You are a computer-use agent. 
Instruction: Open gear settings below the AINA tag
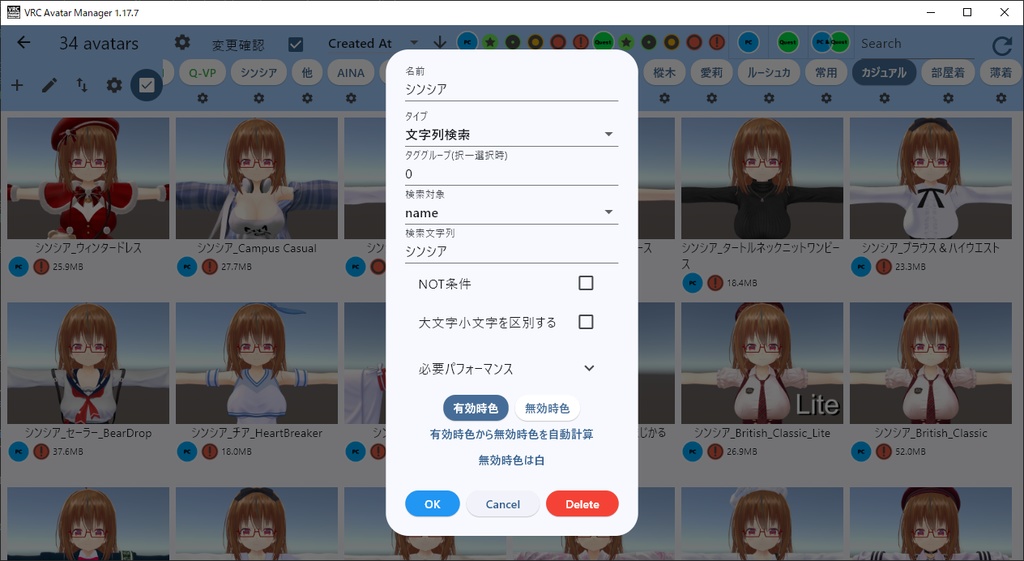[x=351, y=98]
